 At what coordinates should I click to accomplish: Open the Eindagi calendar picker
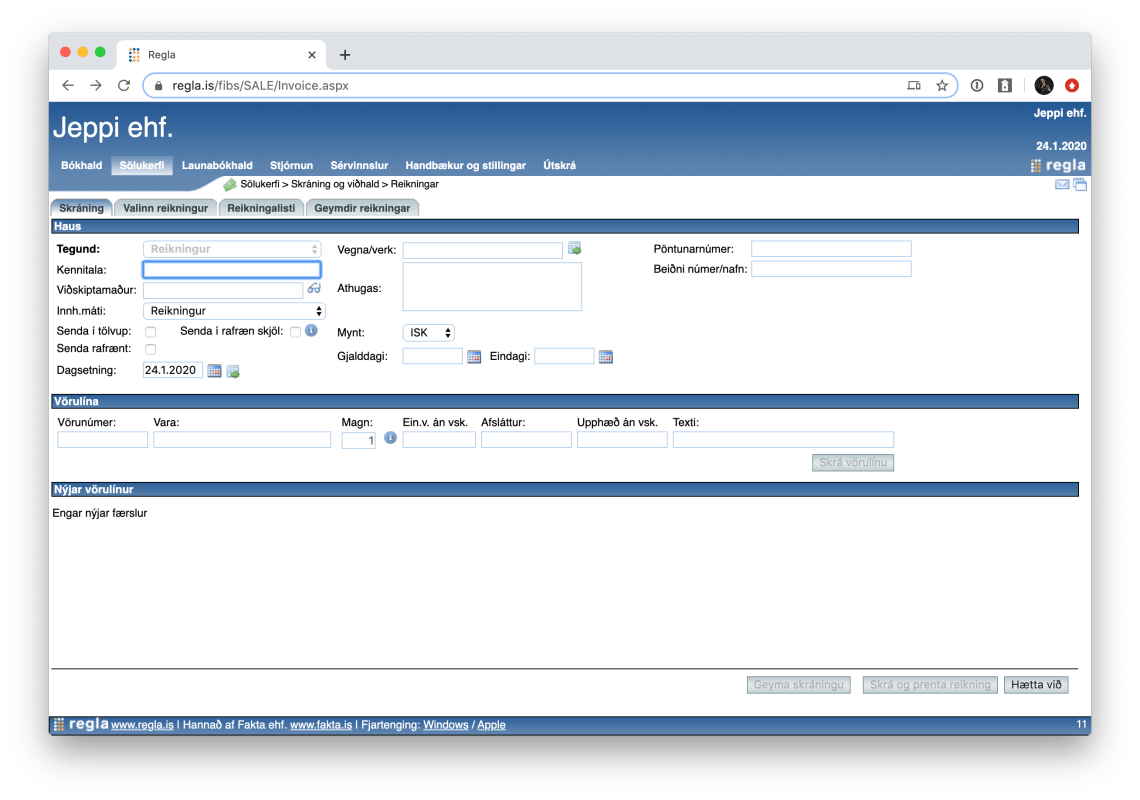pyautogui.click(x=605, y=357)
